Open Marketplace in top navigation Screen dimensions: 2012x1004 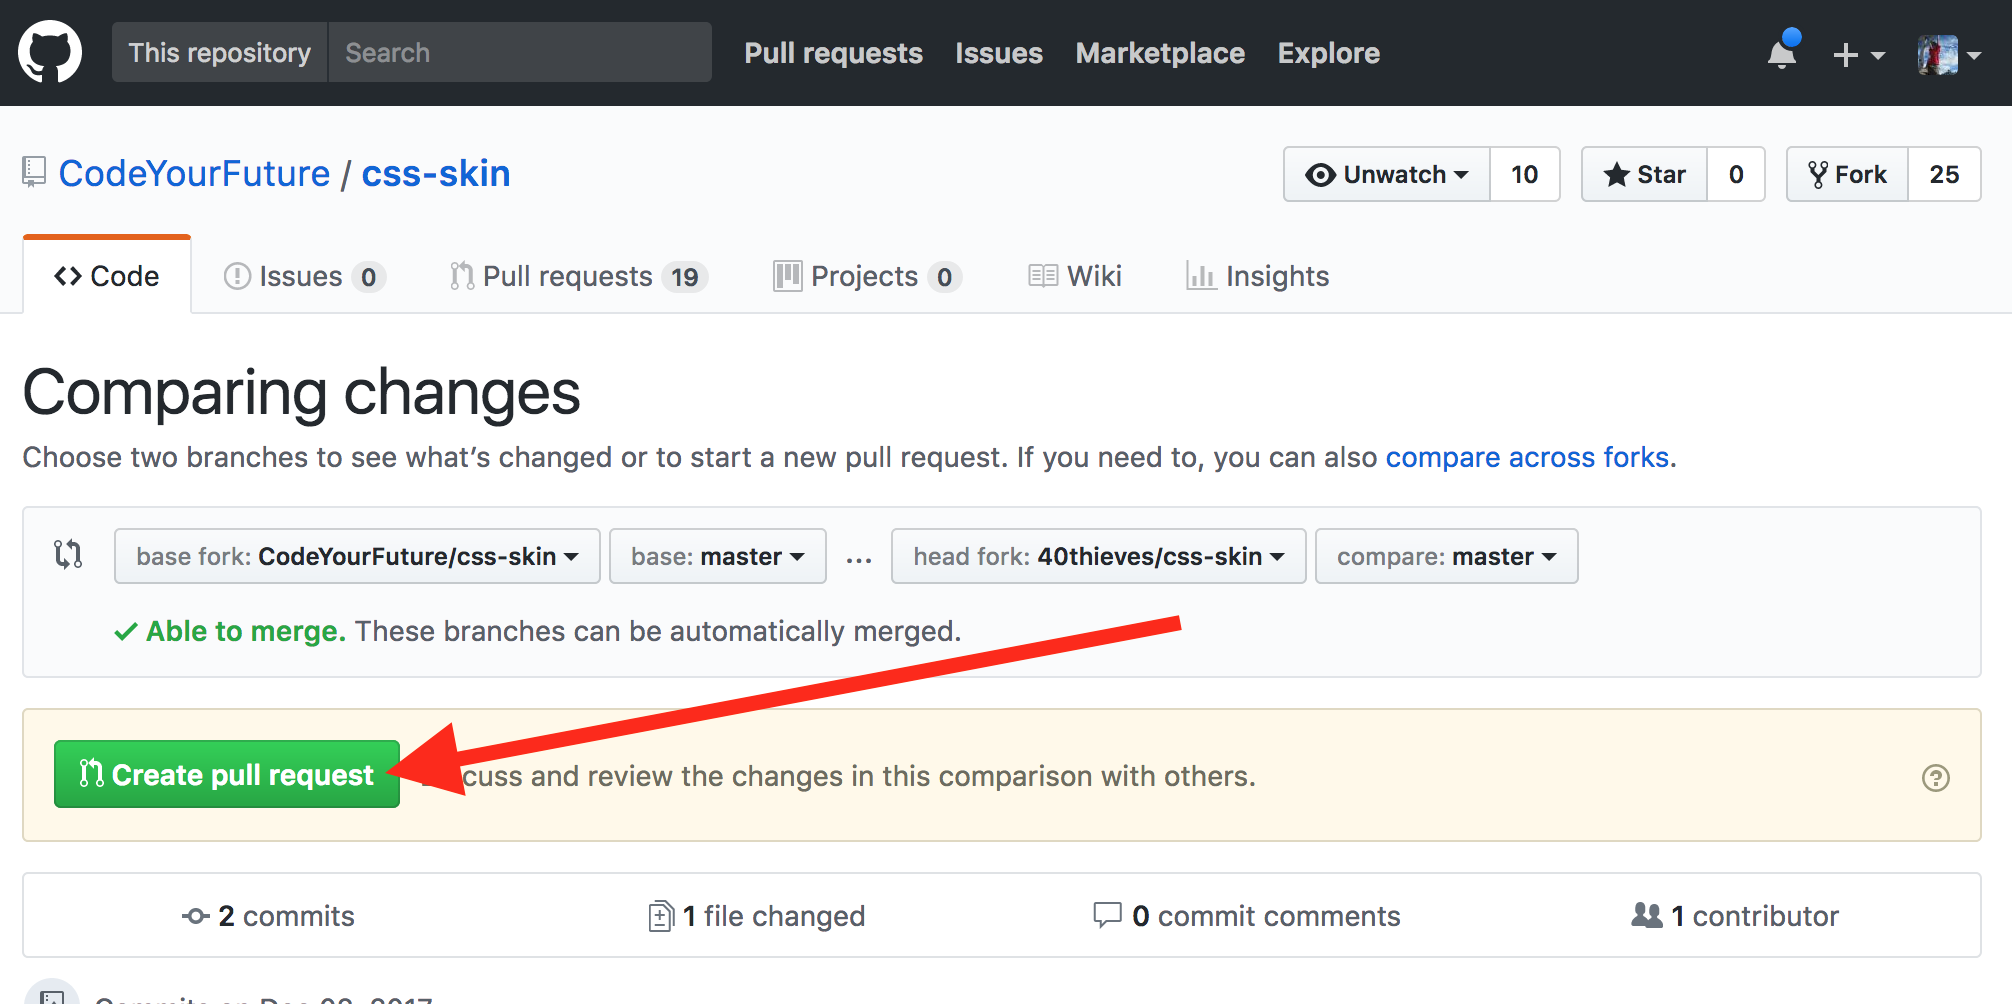[1160, 53]
